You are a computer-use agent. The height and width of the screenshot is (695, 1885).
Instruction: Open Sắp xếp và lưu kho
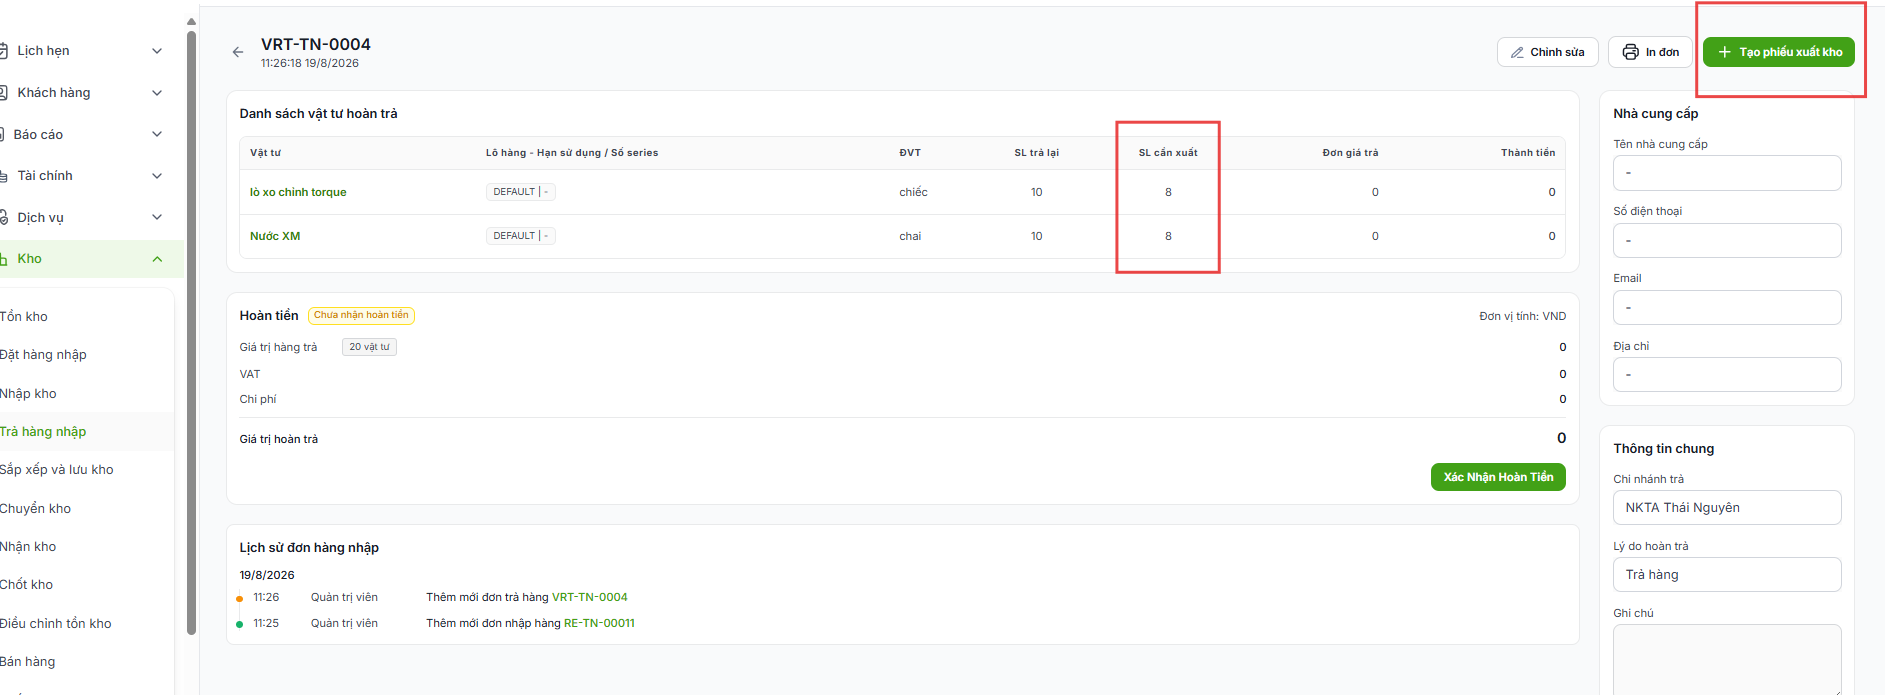[56, 470]
